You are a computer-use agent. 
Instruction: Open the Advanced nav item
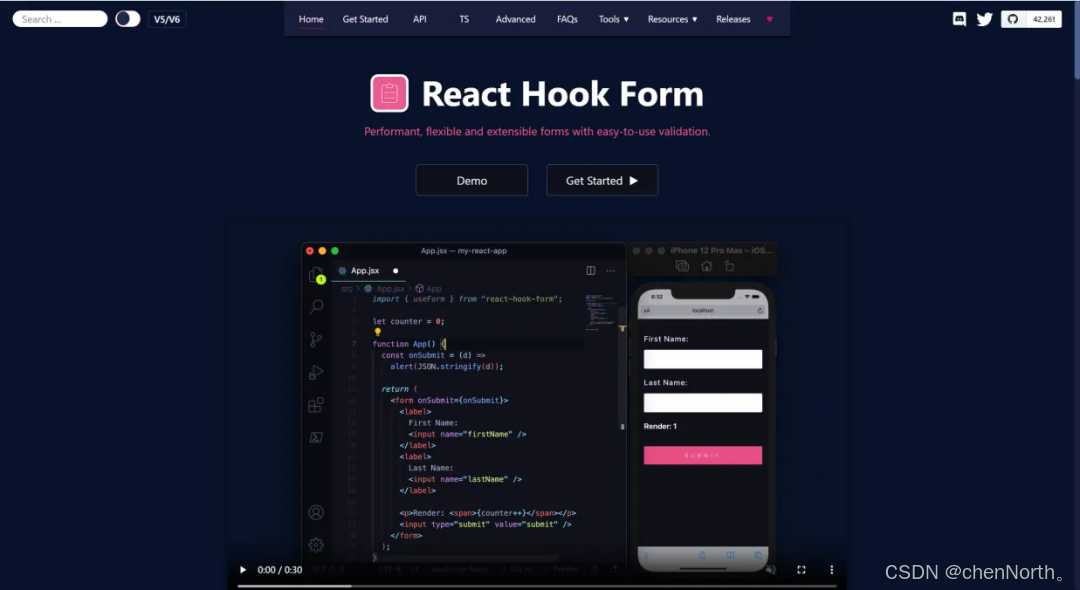pyautogui.click(x=515, y=19)
